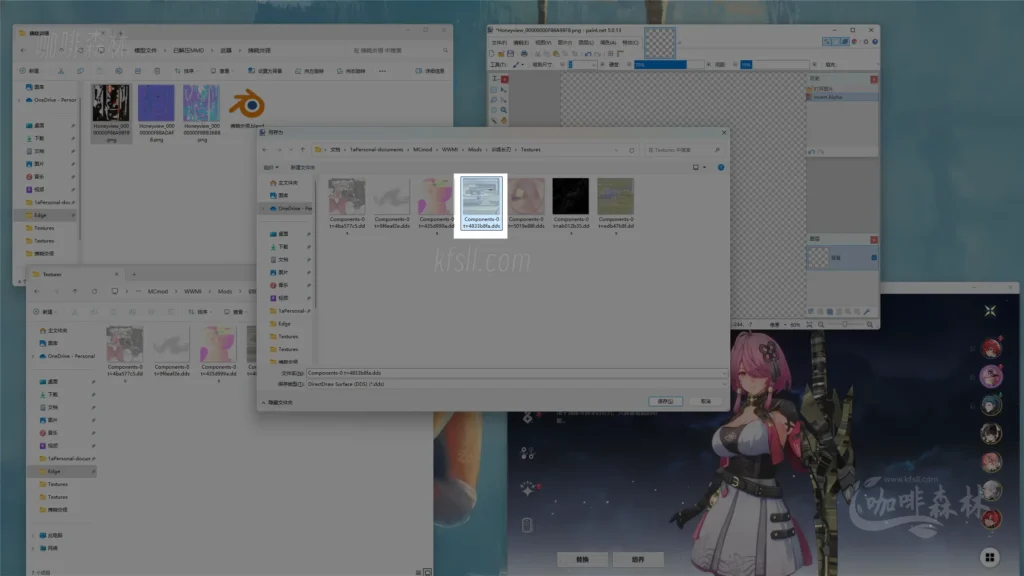This screenshot has width=1024, height=576.
Task: Select the Invert Alpha entry in the History panel
Action: tap(827, 97)
